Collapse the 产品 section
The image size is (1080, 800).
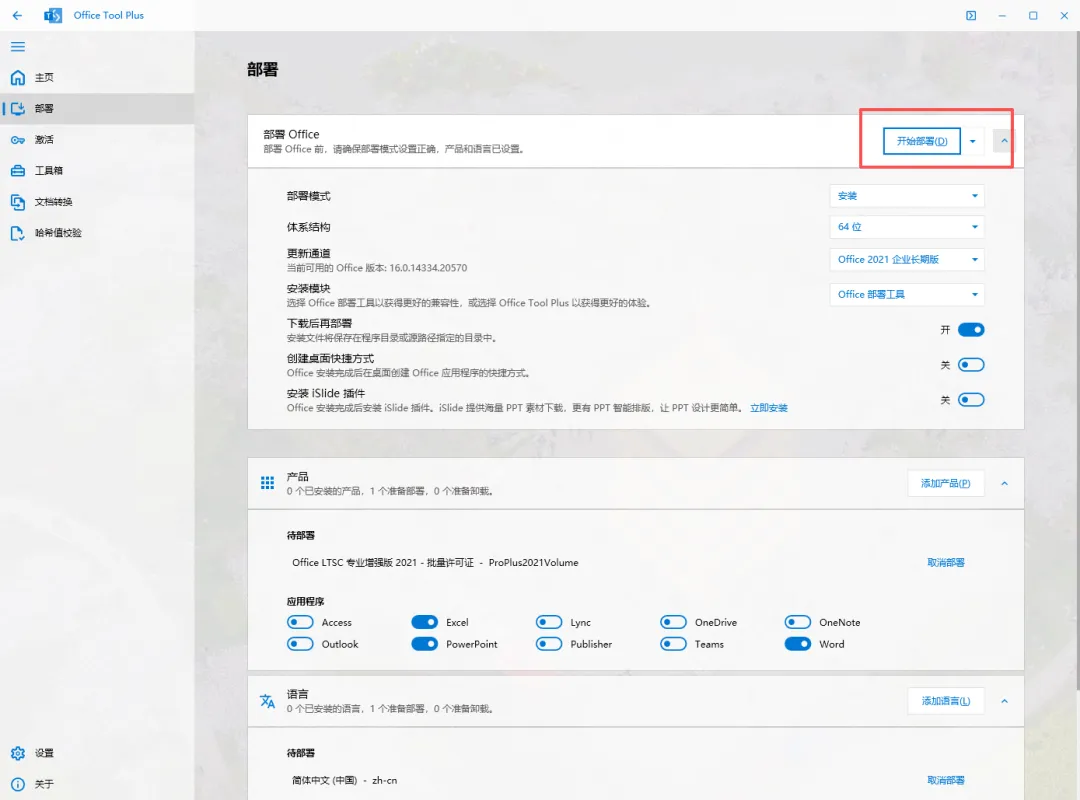[1004, 484]
